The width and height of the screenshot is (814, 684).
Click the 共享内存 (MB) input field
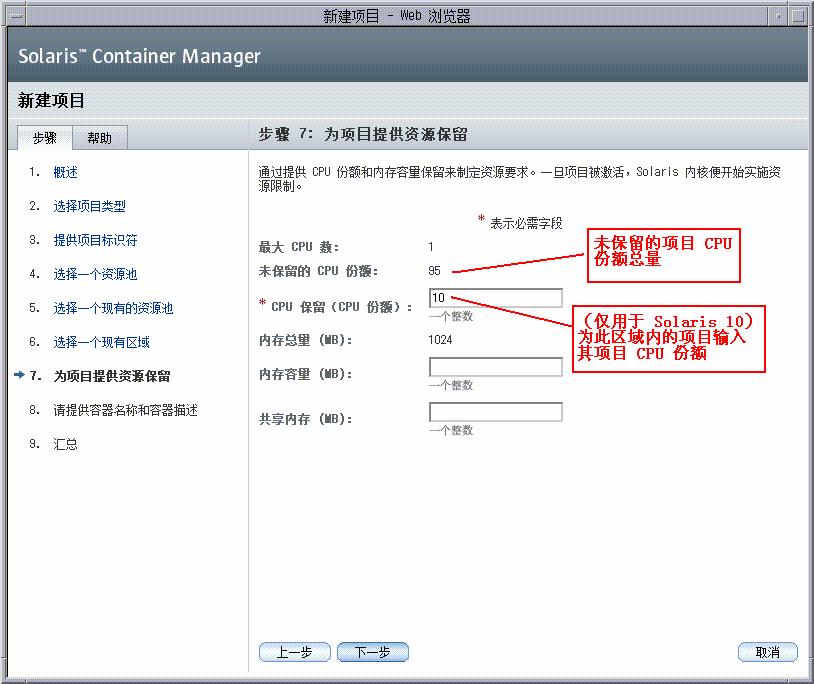pos(496,412)
